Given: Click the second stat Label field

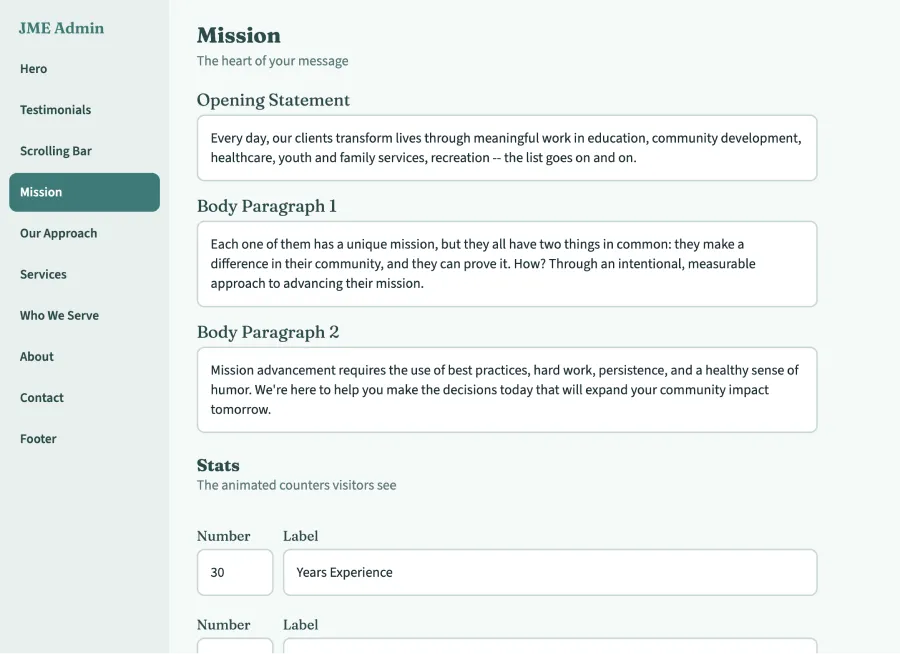Looking at the screenshot, I should pos(550,649).
